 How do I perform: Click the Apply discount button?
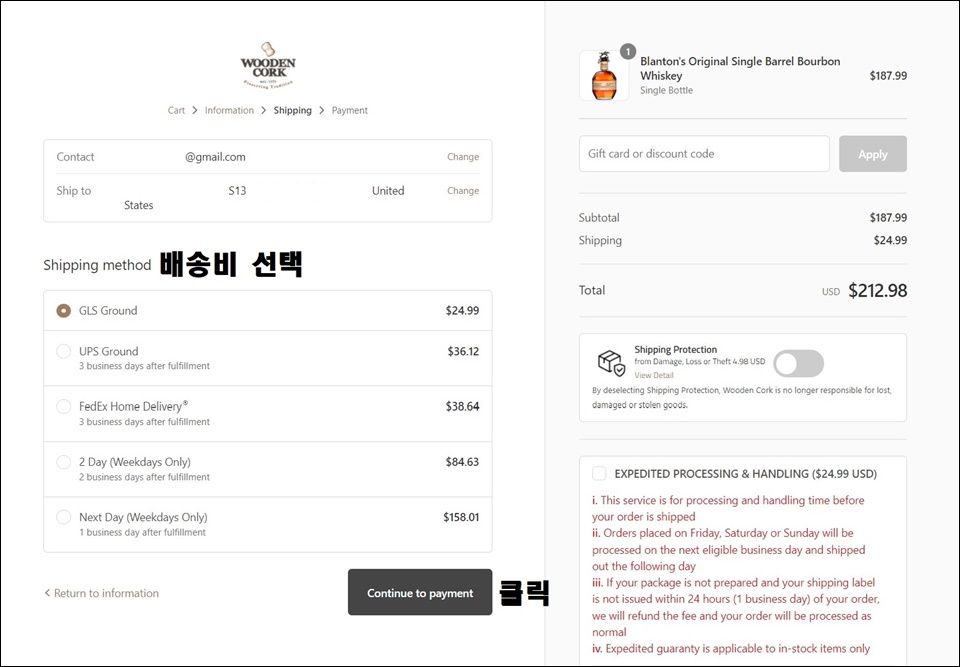[x=872, y=154]
